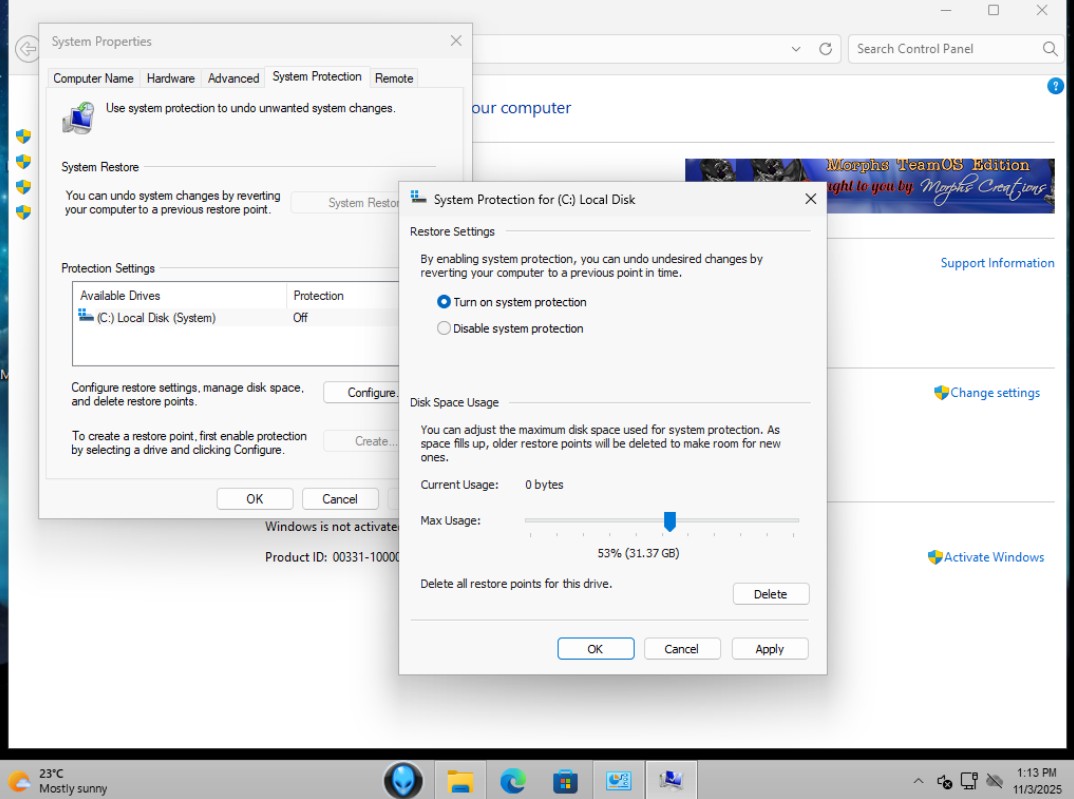Select (C:) Local Disk (System) drive row
Image resolution: width=1074 pixels, height=799 pixels.
click(236, 318)
